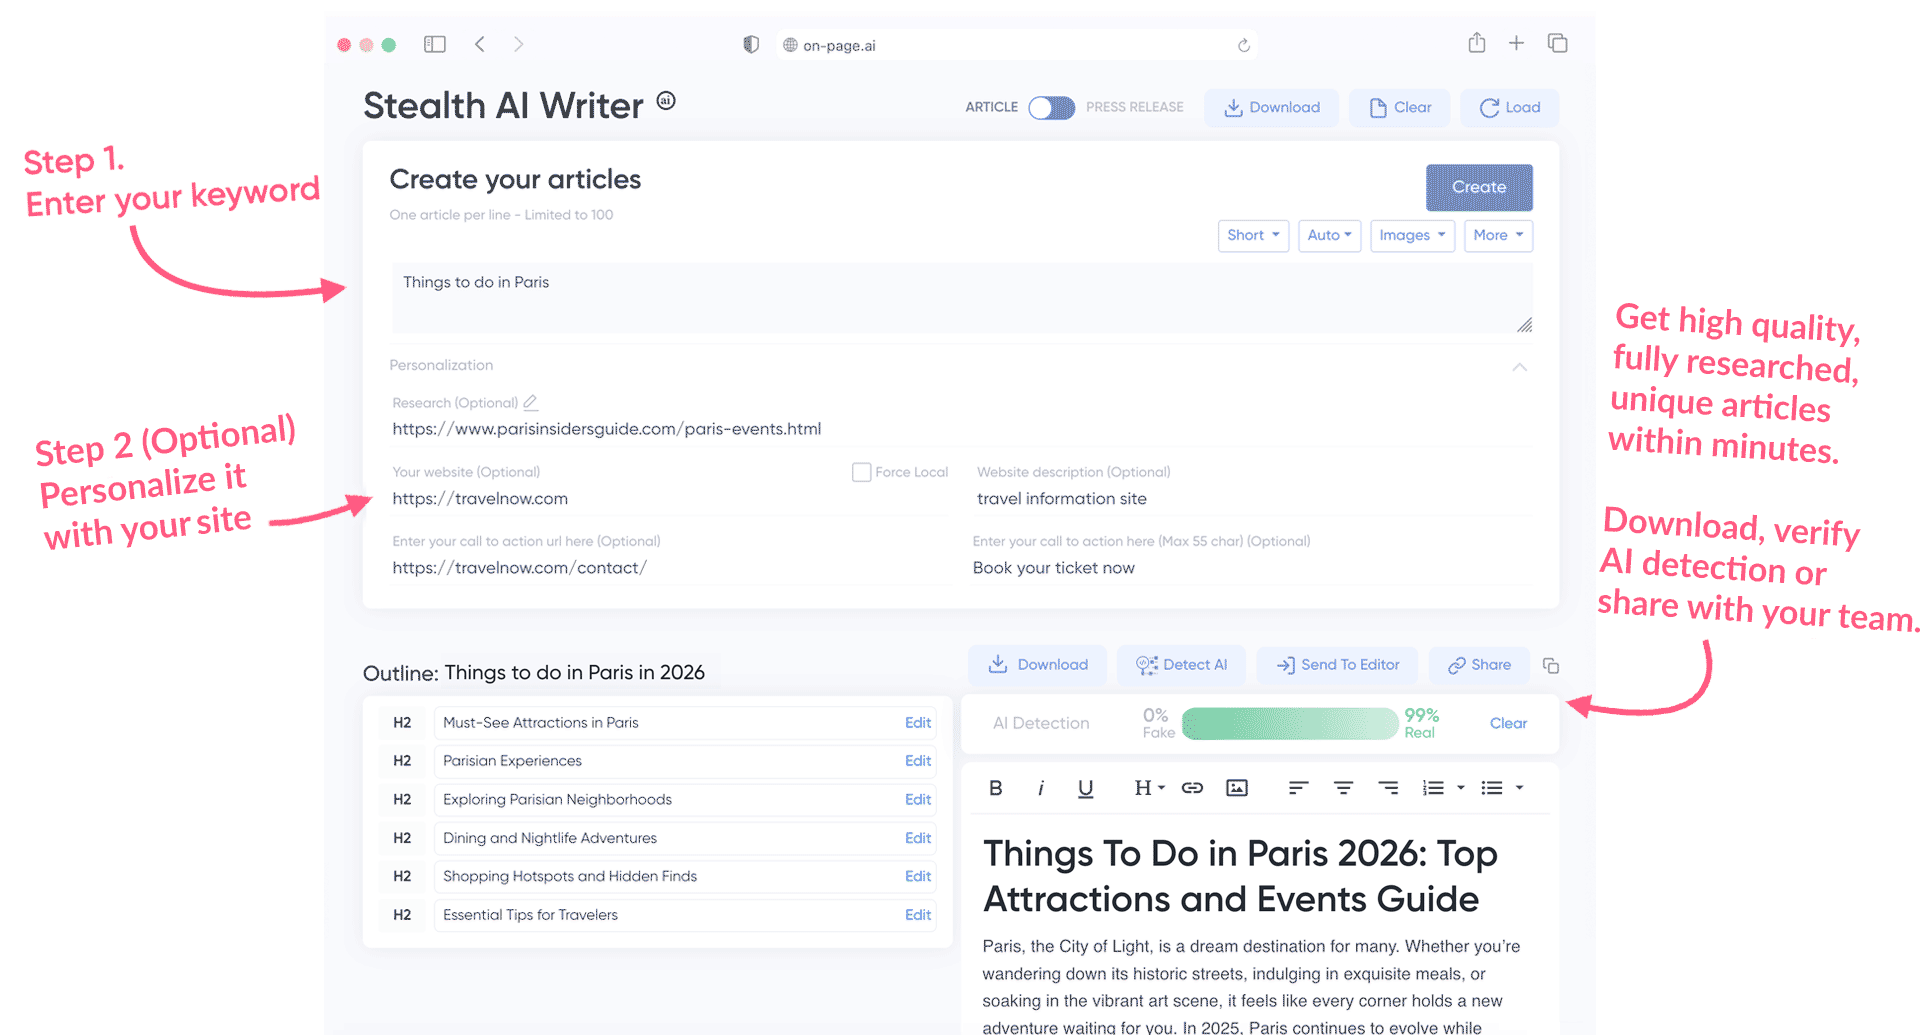Click the Detect AI button

pos(1181,665)
